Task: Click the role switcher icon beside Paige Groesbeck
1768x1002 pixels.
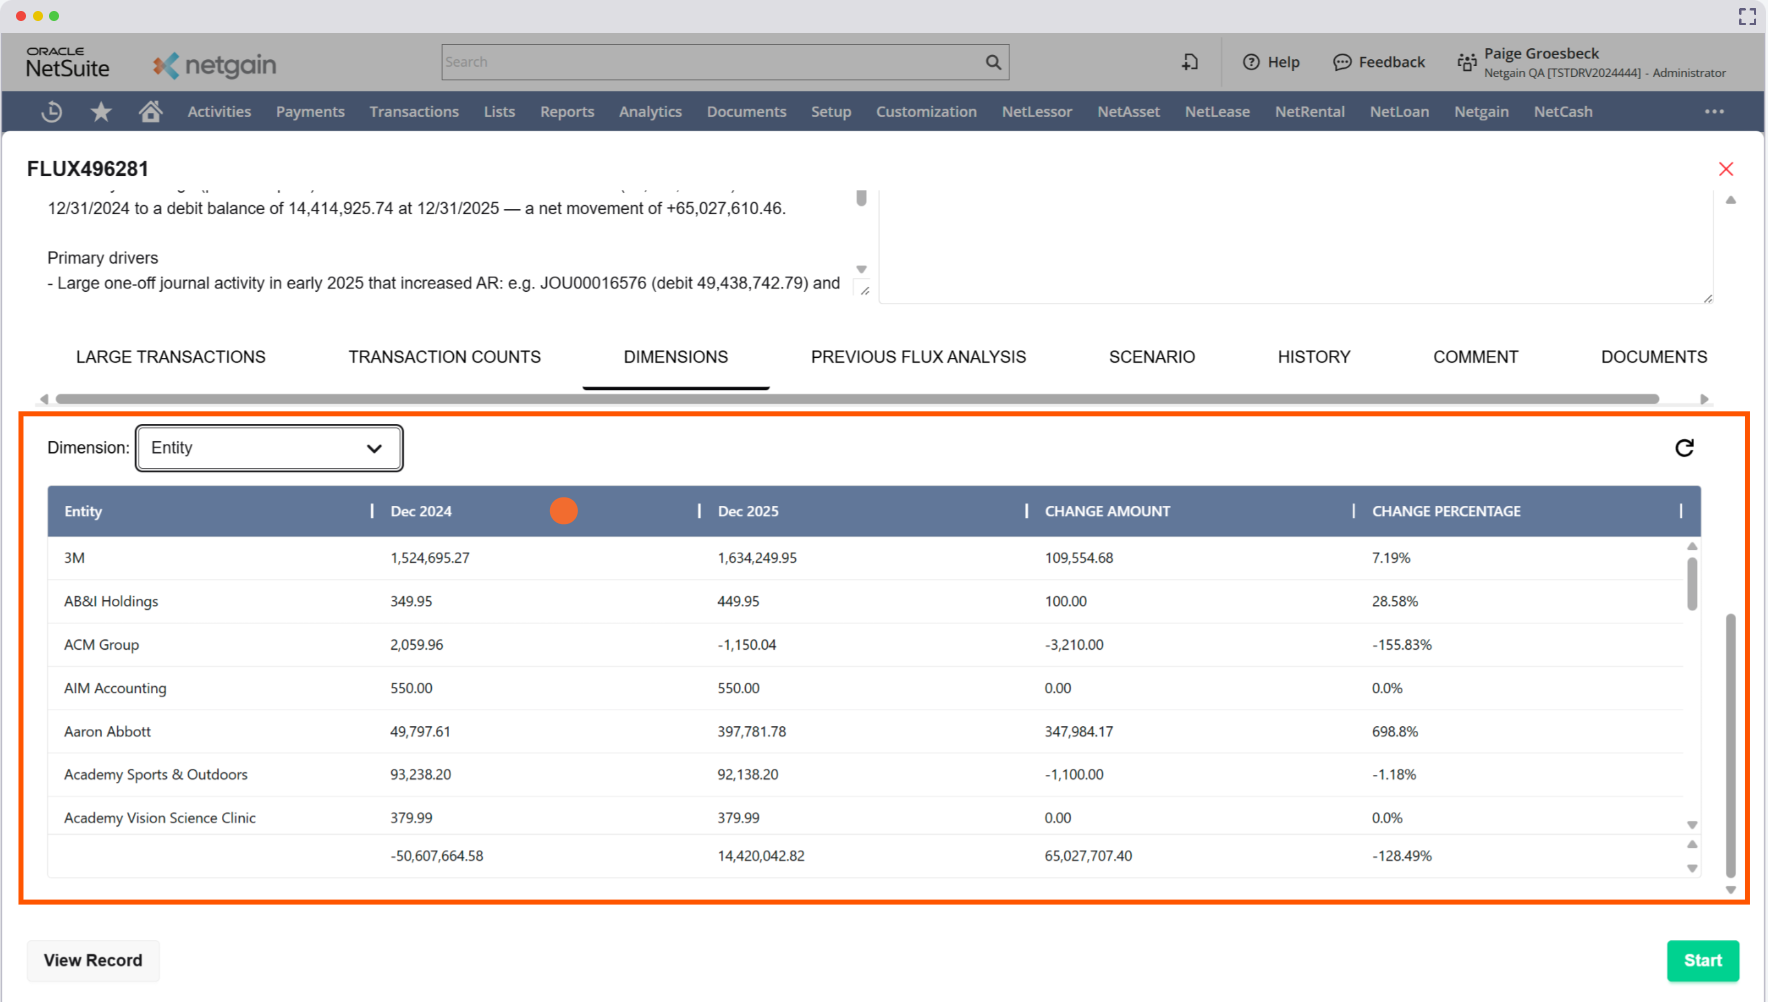Action: click(1466, 62)
